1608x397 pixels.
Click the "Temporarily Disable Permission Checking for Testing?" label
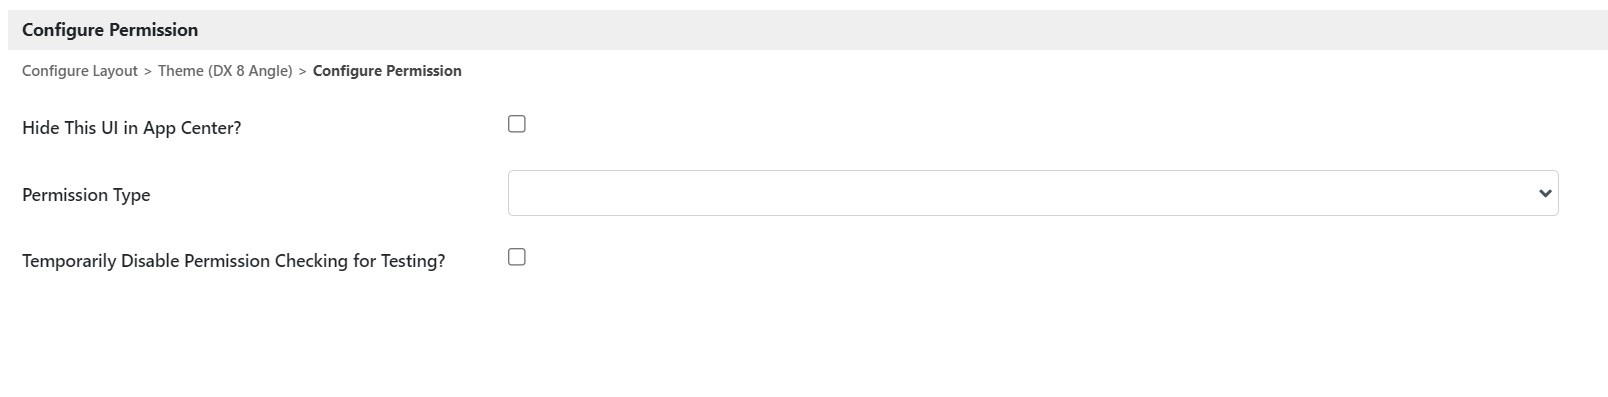pos(234,261)
